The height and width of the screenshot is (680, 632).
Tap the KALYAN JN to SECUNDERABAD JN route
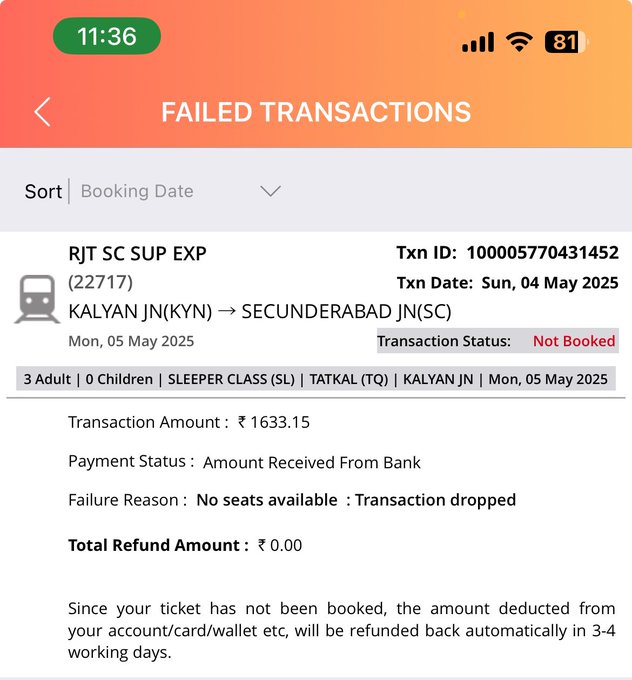click(260, 312)
